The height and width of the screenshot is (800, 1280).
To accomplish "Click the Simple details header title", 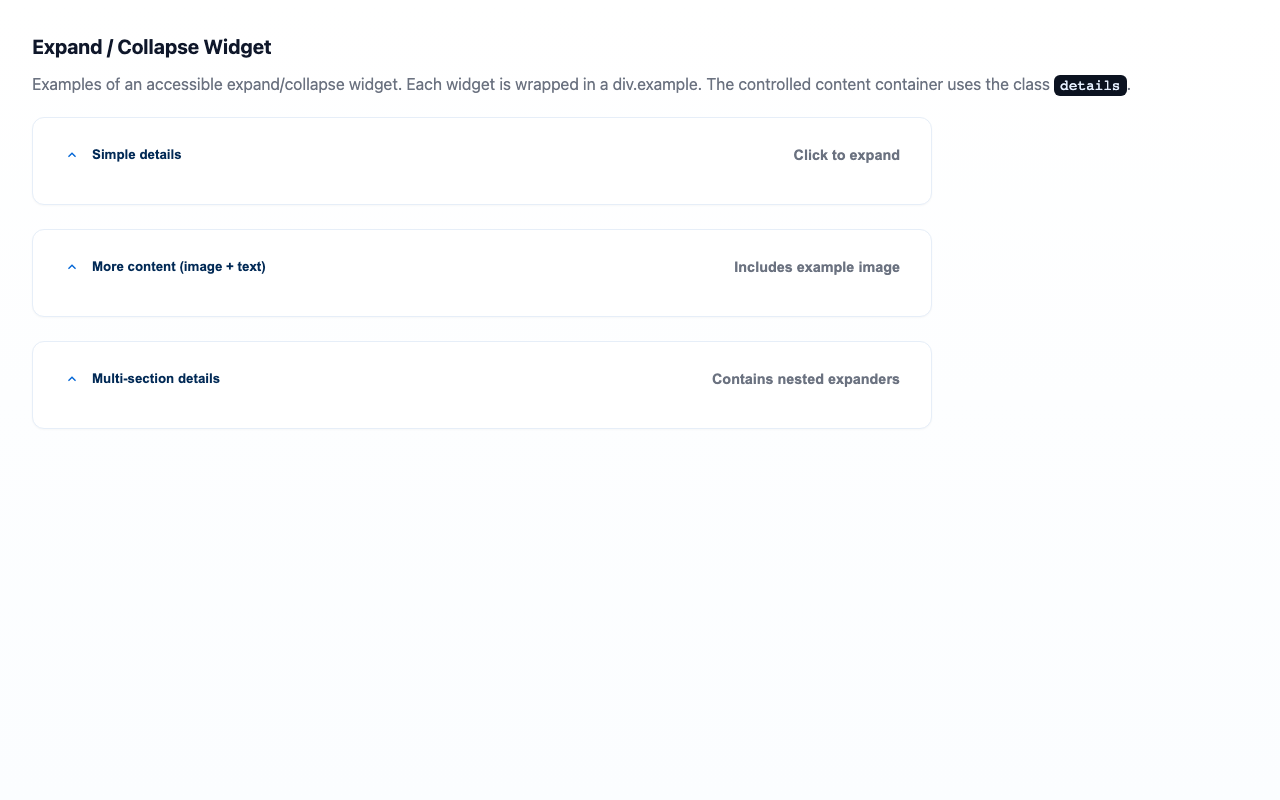I will coord(136,154).
